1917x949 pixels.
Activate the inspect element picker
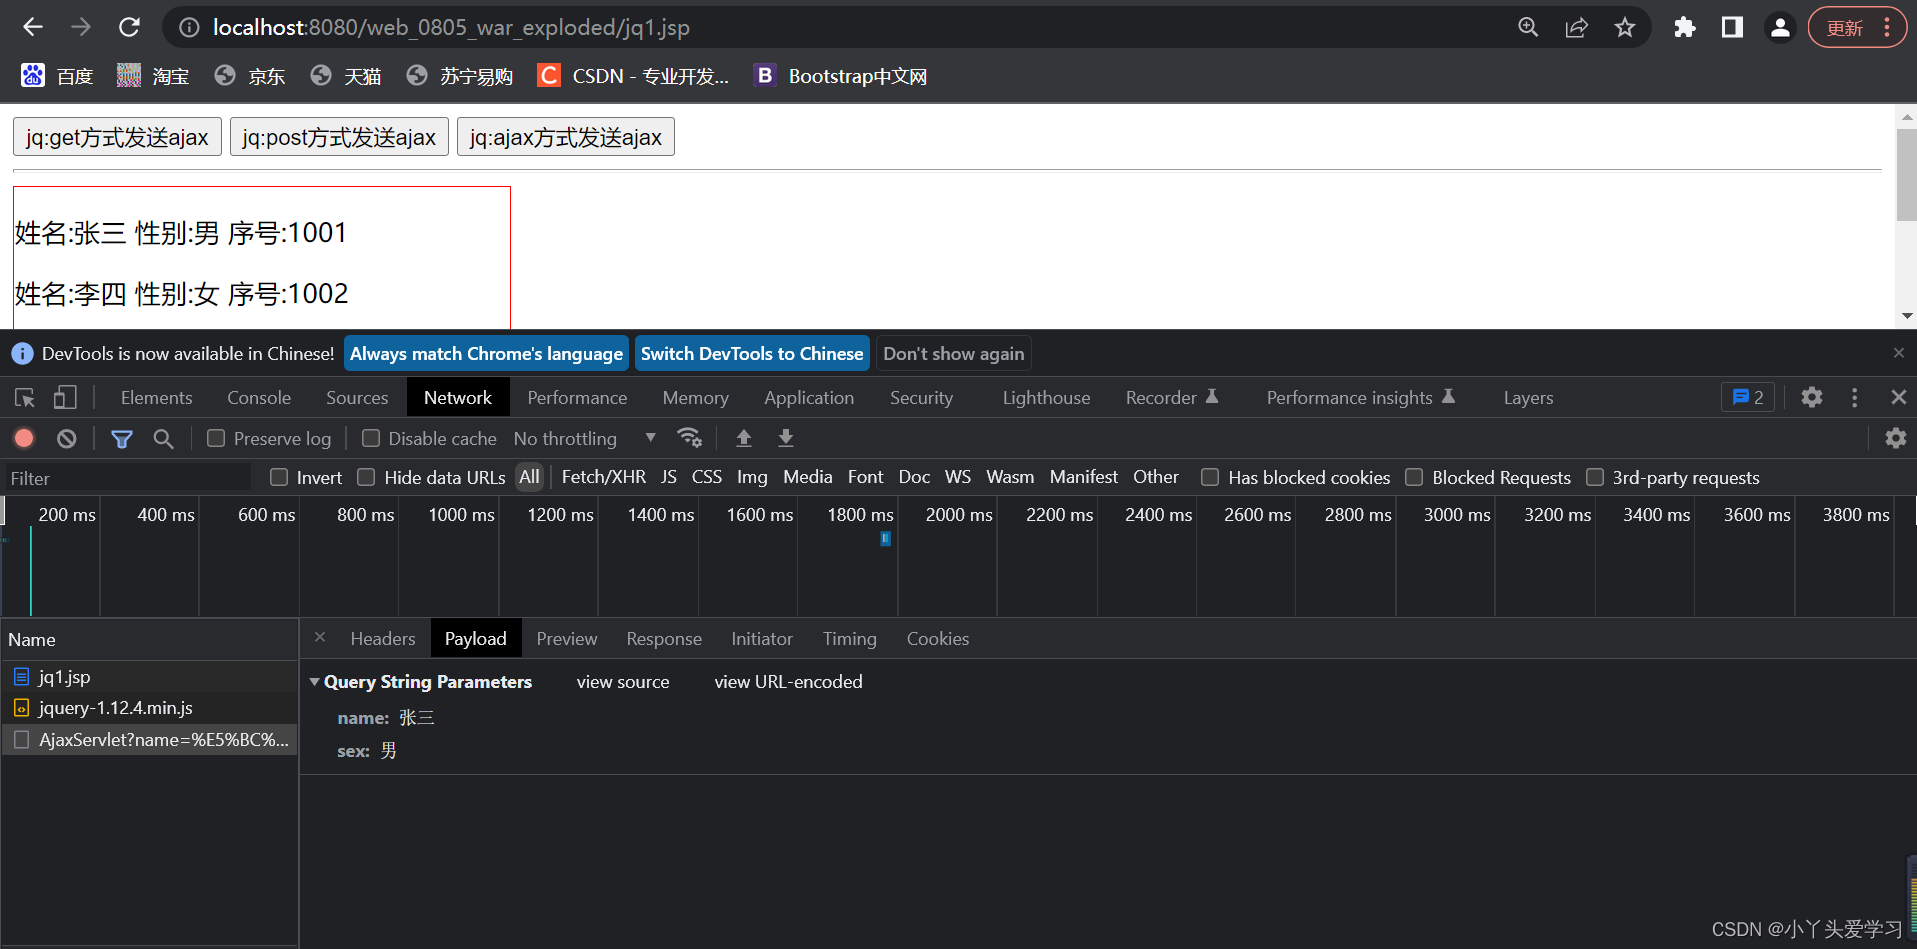click(25, 398)
